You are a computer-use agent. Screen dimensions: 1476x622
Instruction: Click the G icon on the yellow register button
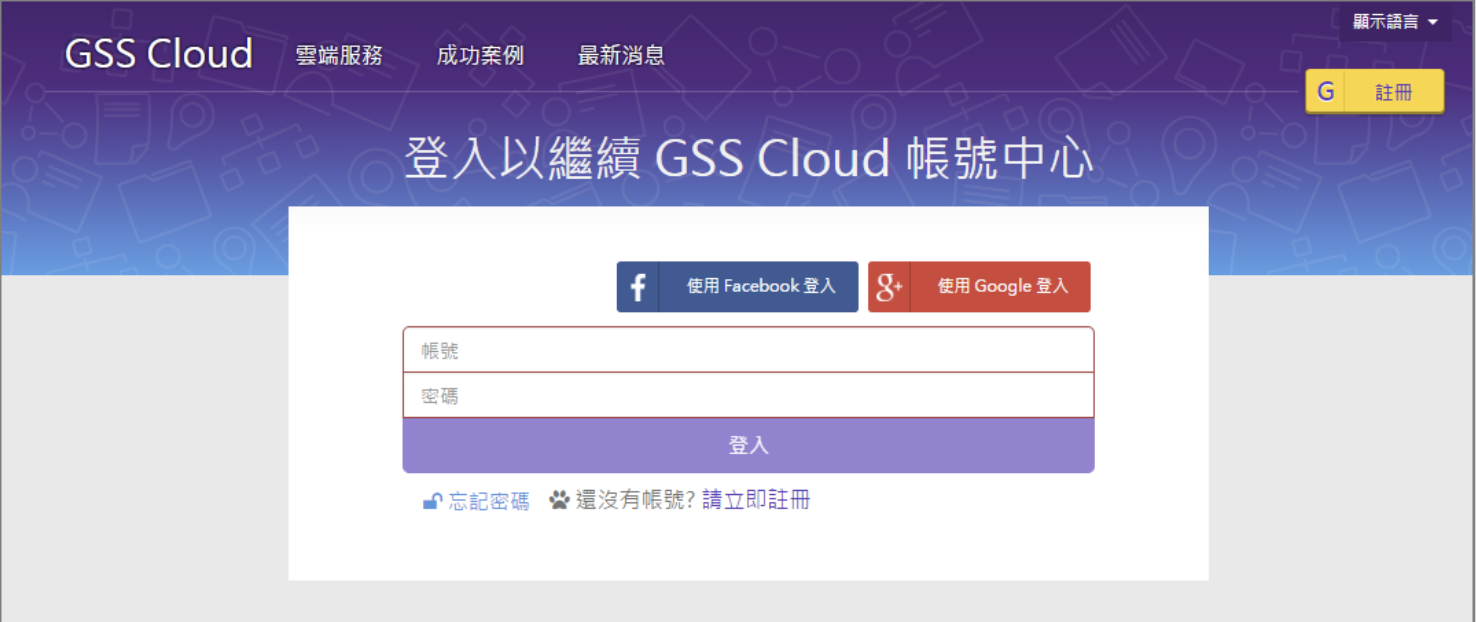pyautogui.click(x=1326, y=92)
